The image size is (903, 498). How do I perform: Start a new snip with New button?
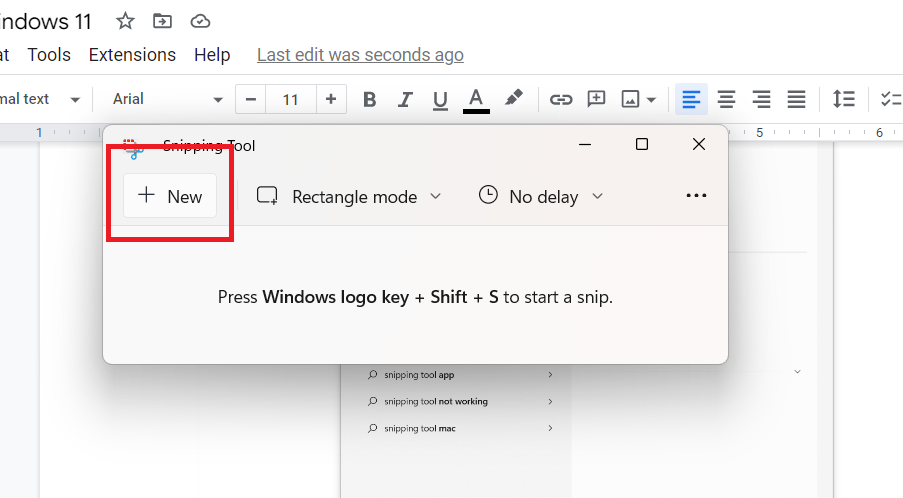[170, 196]
